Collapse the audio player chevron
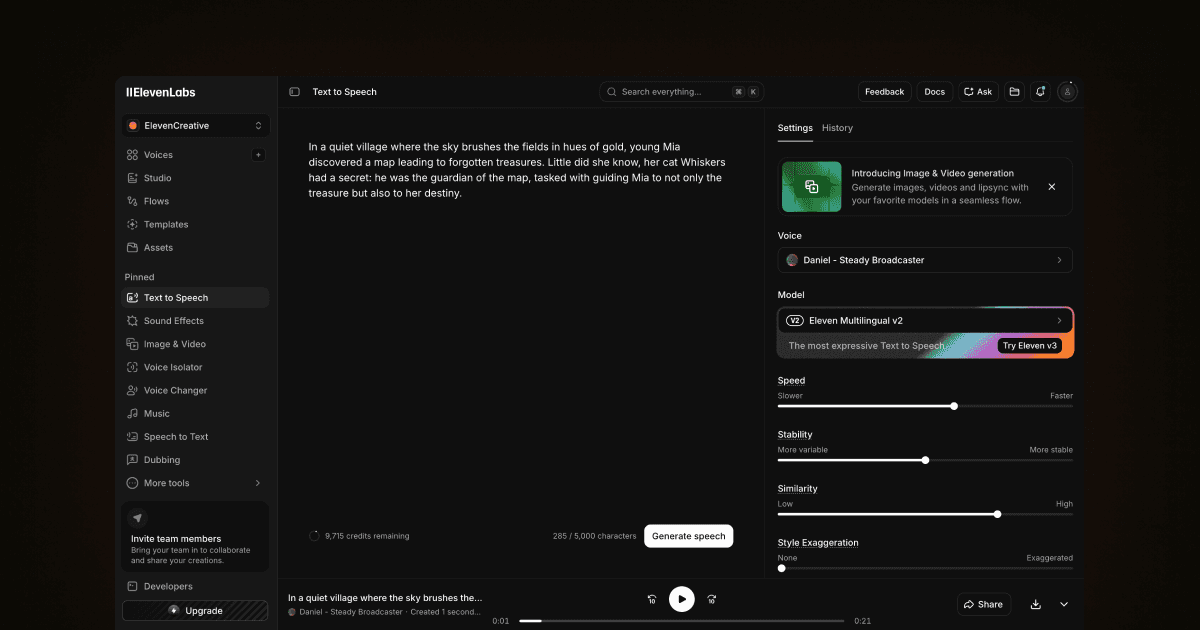 click(1064, 604)
